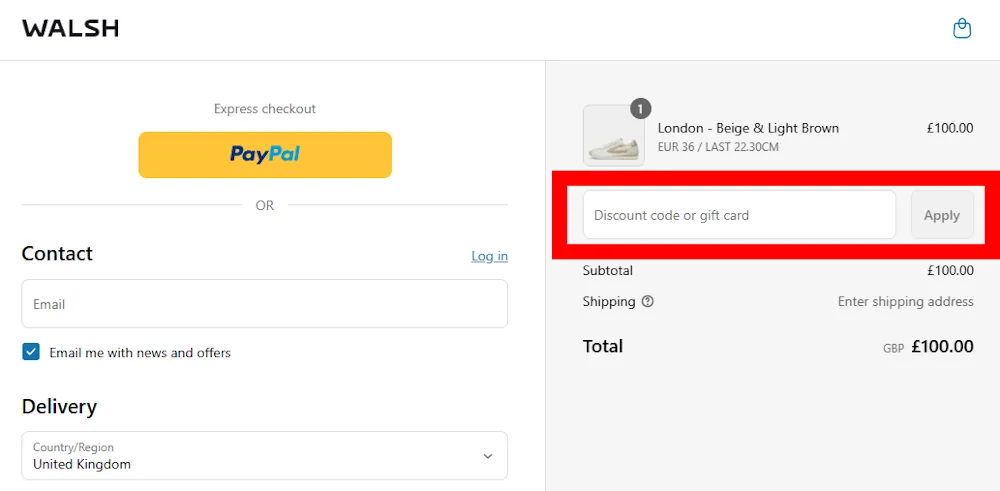Click the Delivery section heading
The image size is (1000, 491).
point(59,407)
